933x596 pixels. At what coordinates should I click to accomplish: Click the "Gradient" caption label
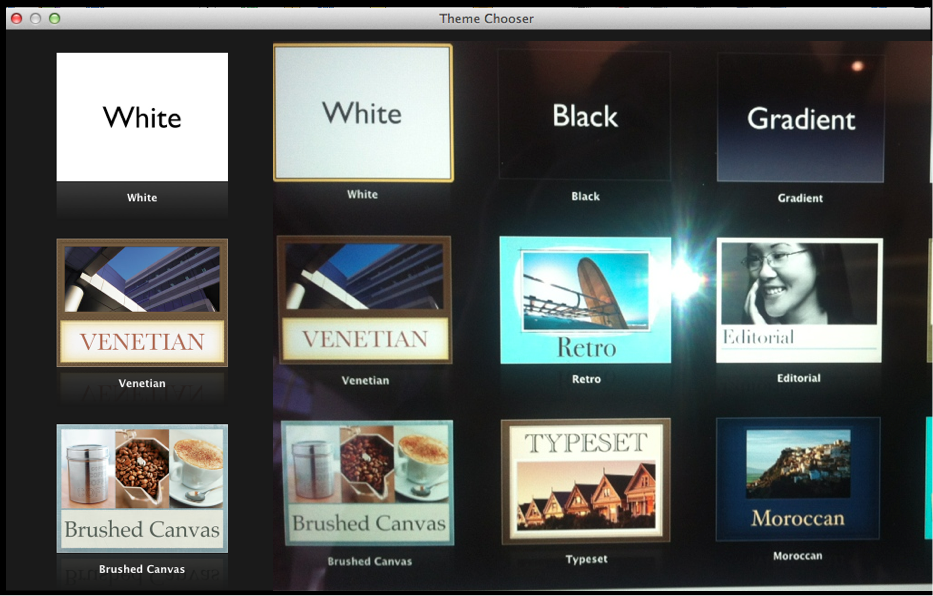pos(800,198)
